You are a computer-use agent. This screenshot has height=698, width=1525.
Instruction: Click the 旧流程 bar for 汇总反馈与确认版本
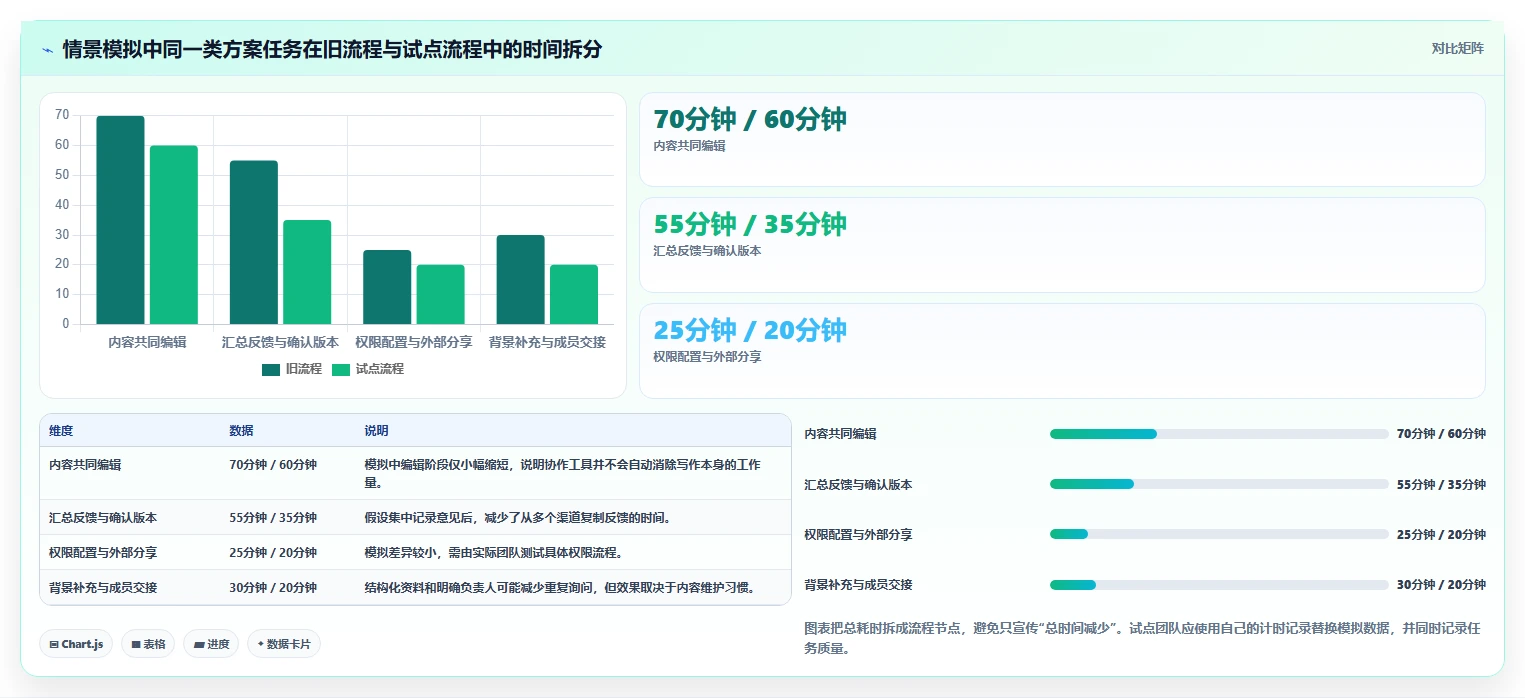(x=254, y=242)
